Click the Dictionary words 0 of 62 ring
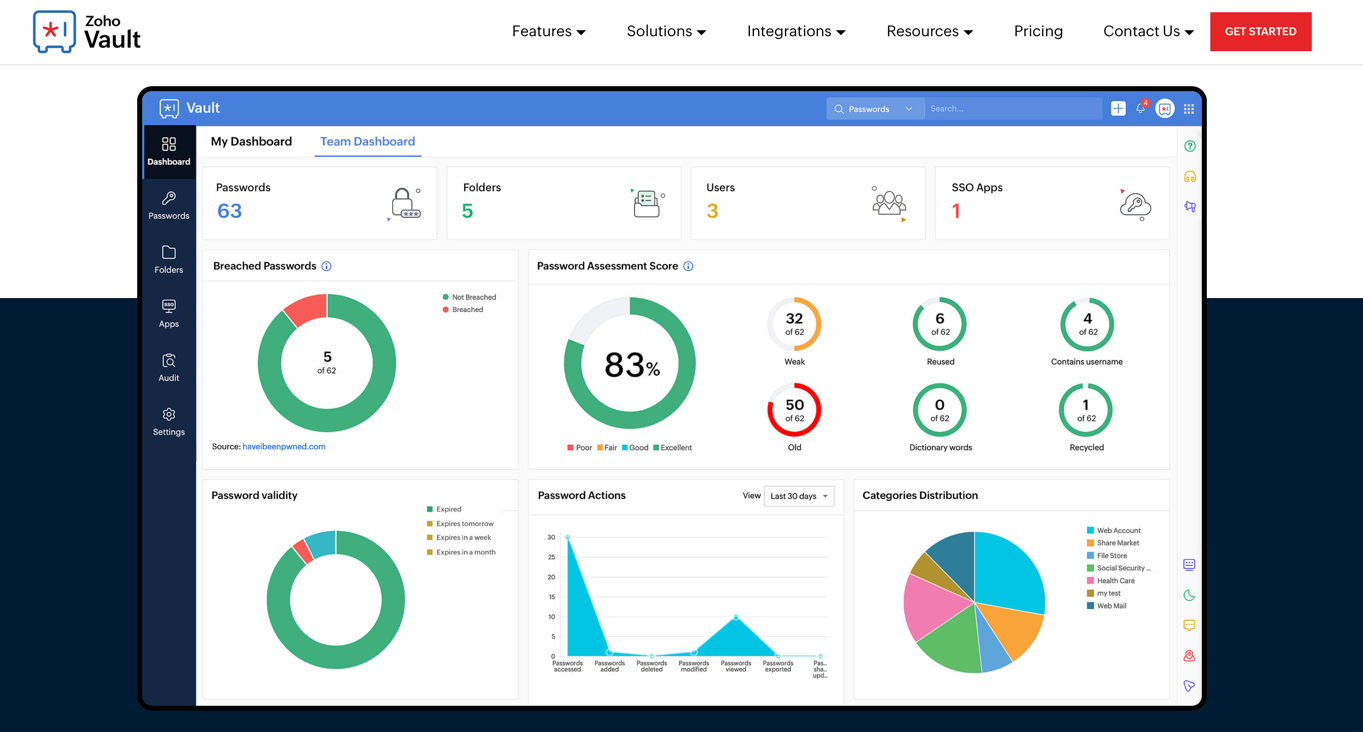 tap(940, 410)
